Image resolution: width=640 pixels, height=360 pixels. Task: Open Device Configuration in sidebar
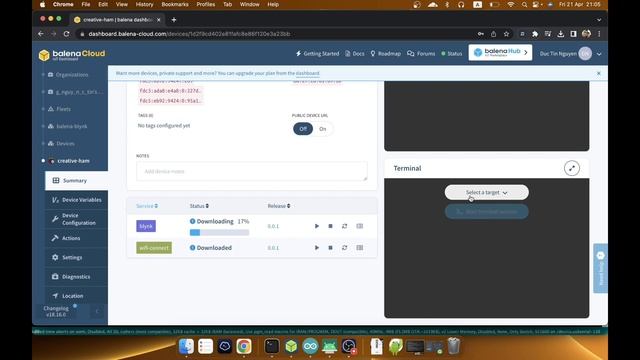pyautogui.click(x=76, y=219)
